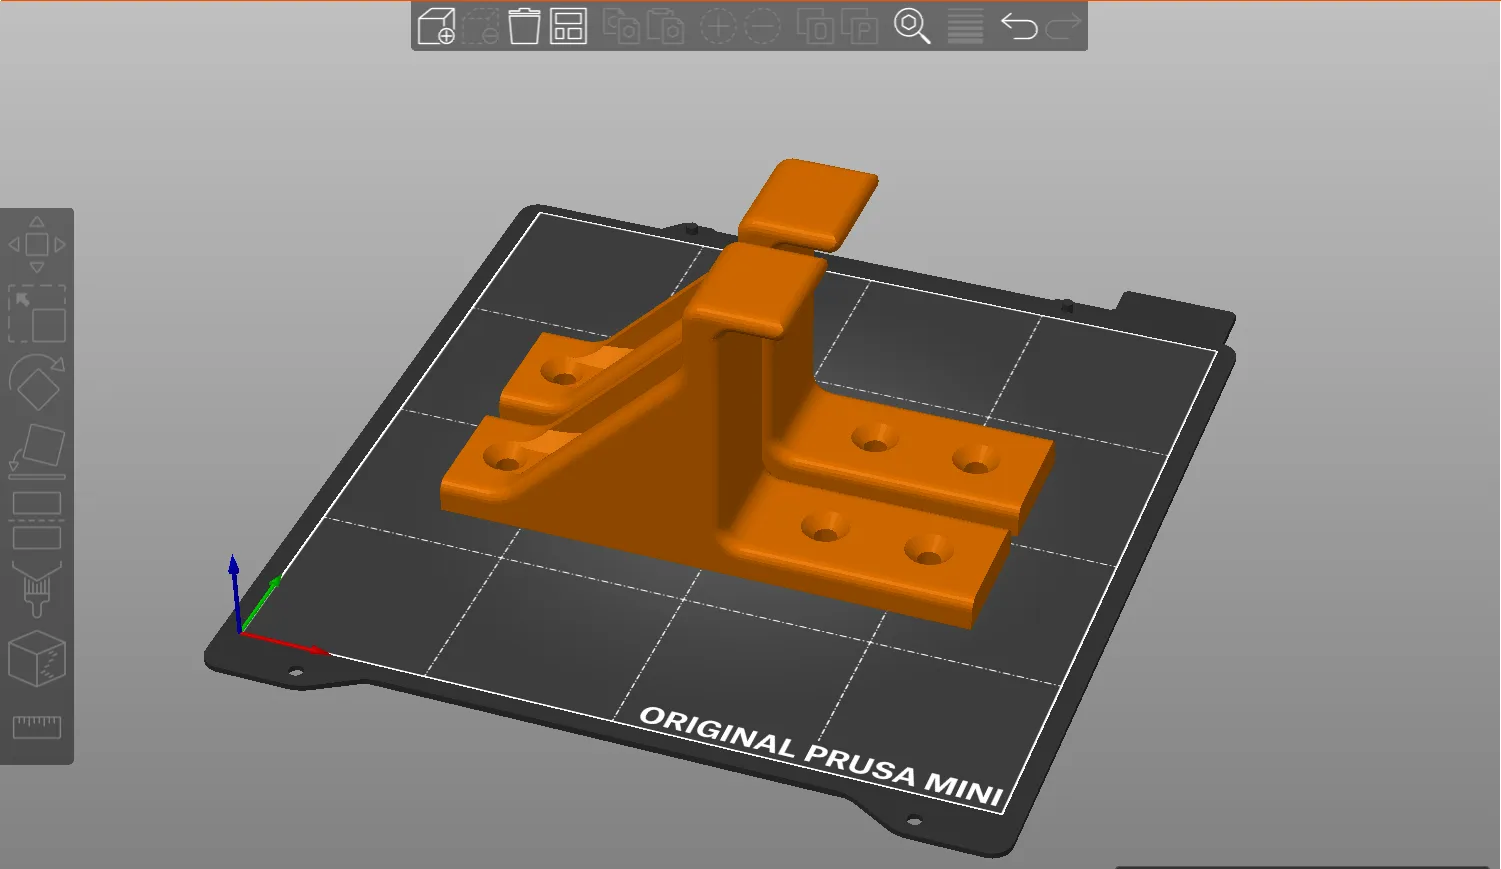Screen dimensions: 1501x869
Task: Select the Rotate gizmo tool
Action: (x=37, y=382)
